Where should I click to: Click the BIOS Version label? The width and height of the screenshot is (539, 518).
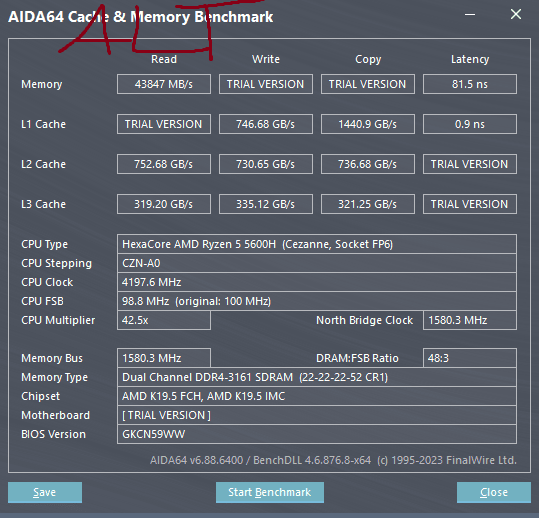(x=53, y=434)
